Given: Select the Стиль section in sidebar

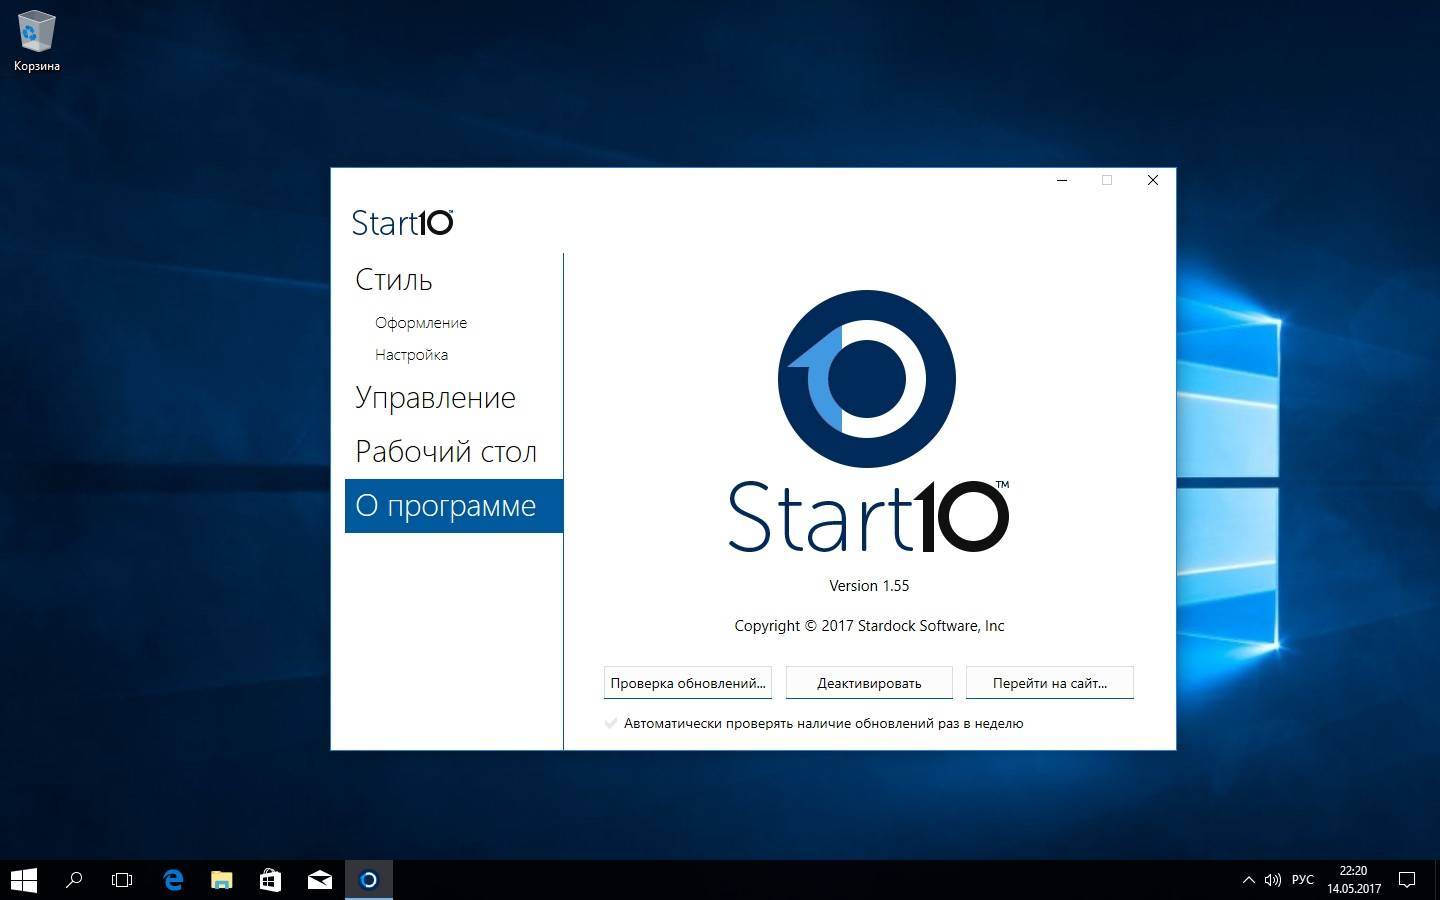Looking at the screenshot, I should [394, 280].
